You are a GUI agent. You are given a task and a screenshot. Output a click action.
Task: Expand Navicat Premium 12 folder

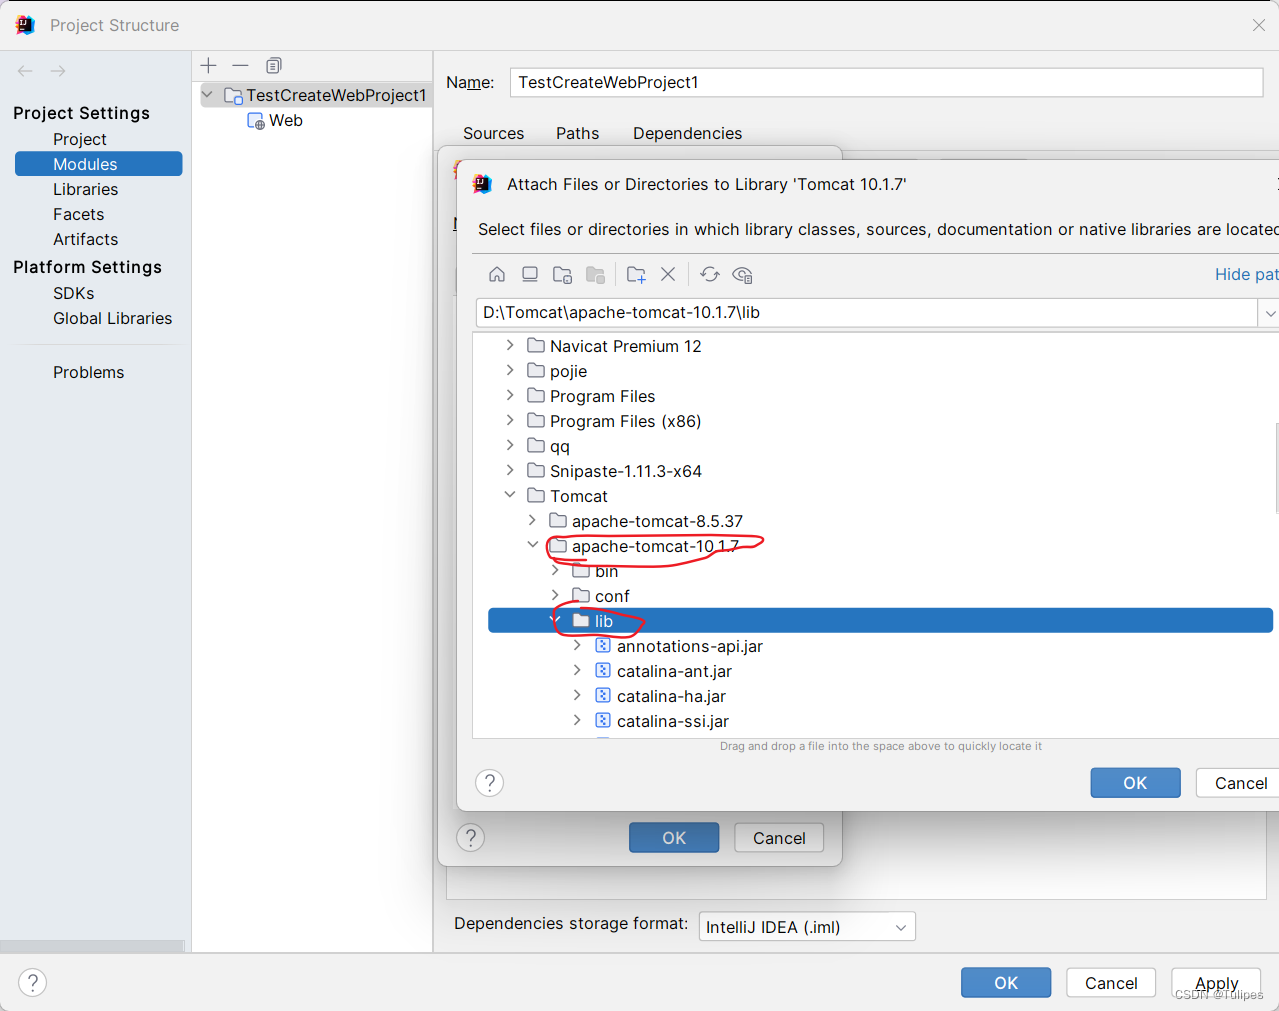click(x=510, y=346)
